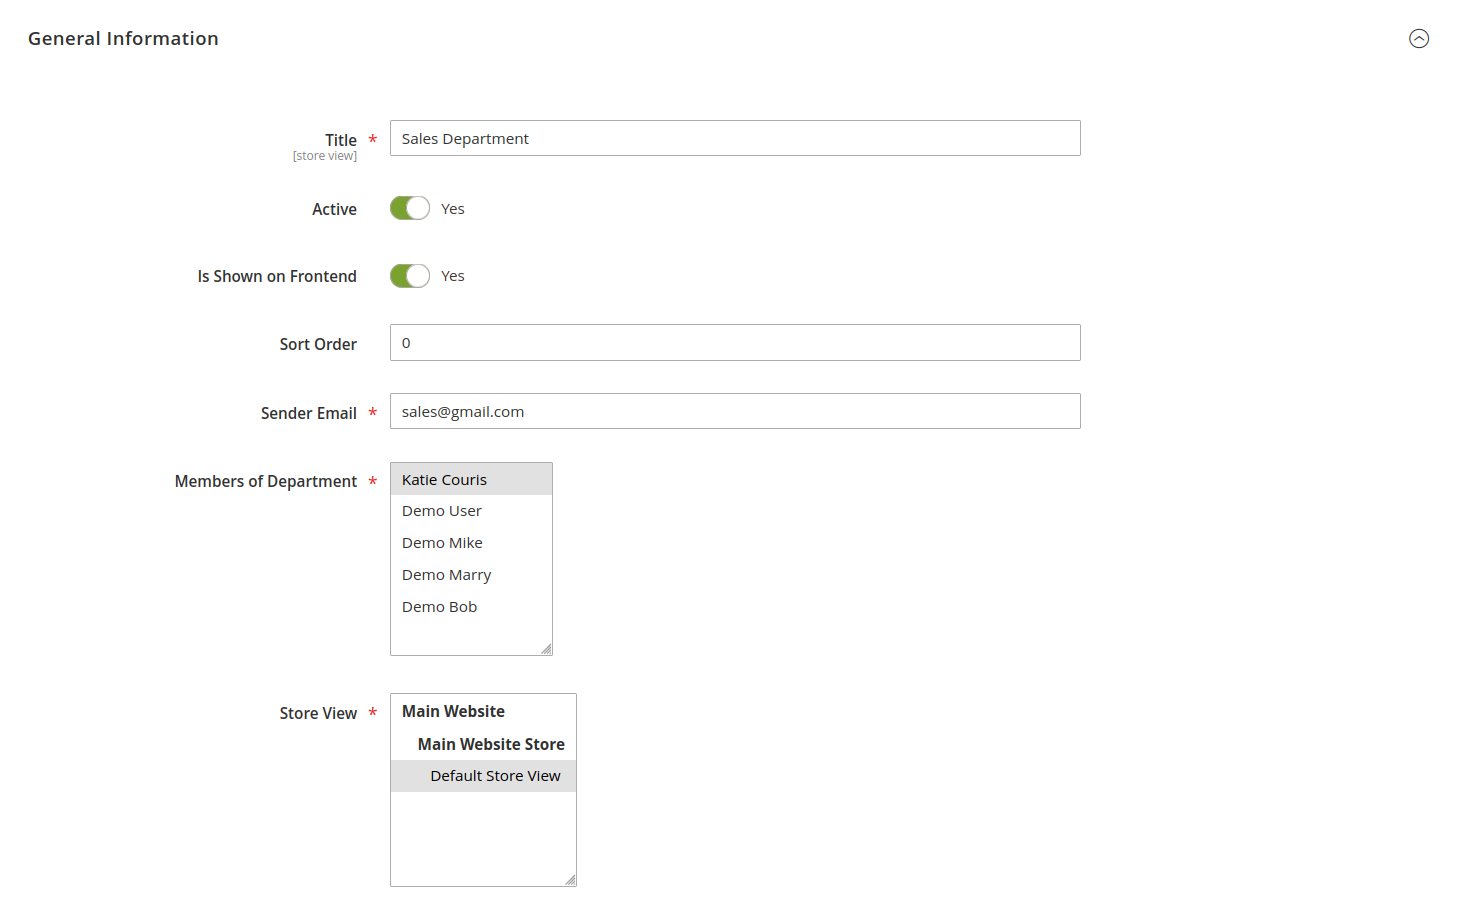Select Default Store View option
This screenshot has height=913, width=1464.
pyautogui.click(x=495, y=776)
